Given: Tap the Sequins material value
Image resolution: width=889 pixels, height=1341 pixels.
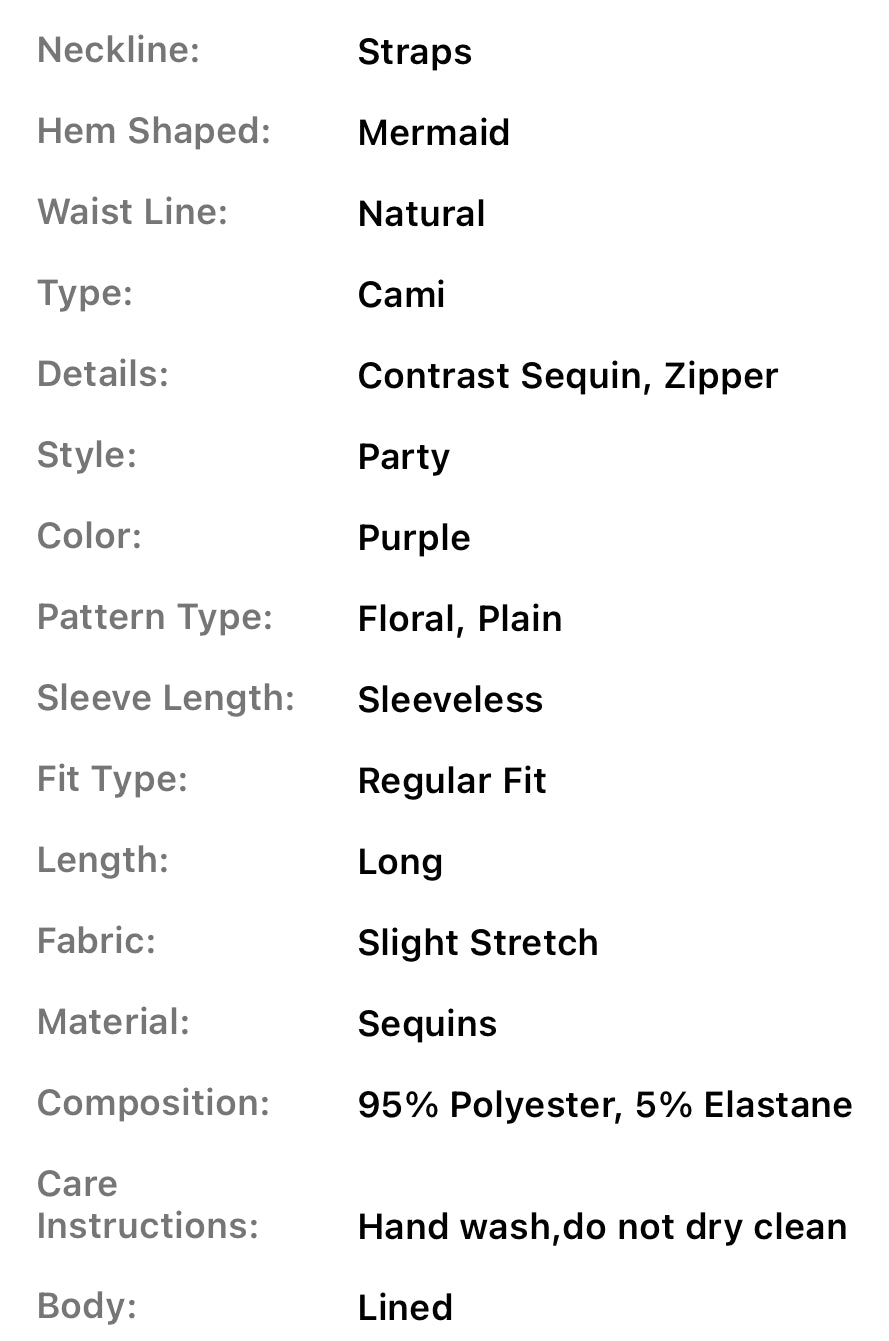Looking at the screenshot, I should pos(427,1024).
